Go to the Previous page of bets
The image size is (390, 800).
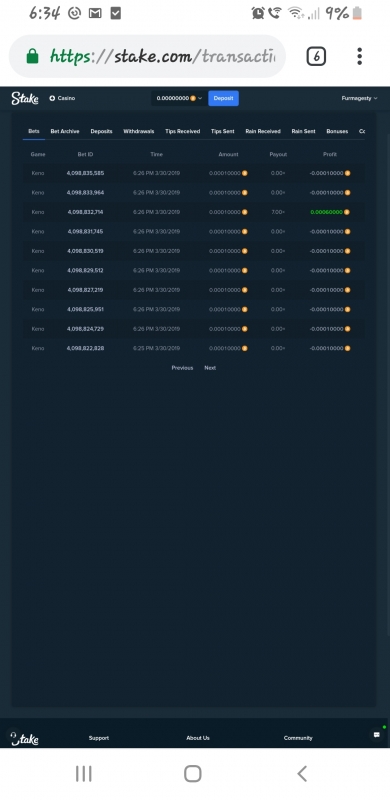tap(182, 368)
